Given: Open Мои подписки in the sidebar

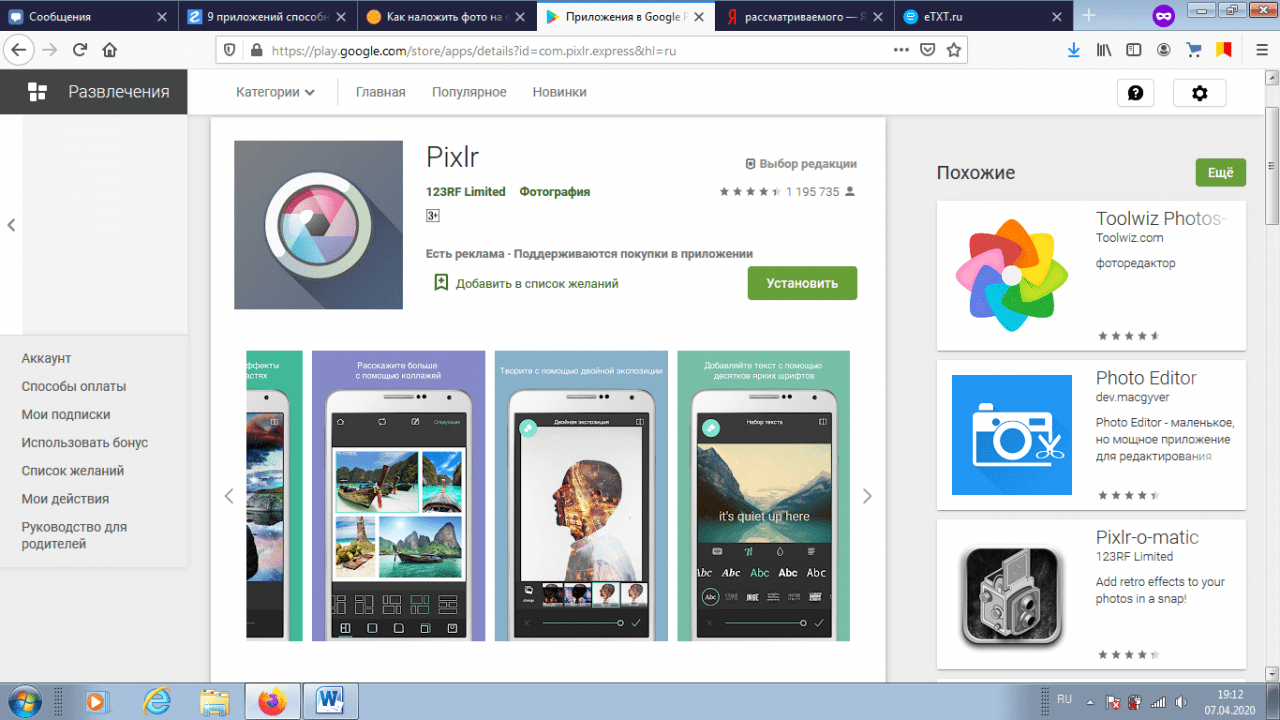Looking at the screenshot, I should pyautogui.click(x=66, y=414).
